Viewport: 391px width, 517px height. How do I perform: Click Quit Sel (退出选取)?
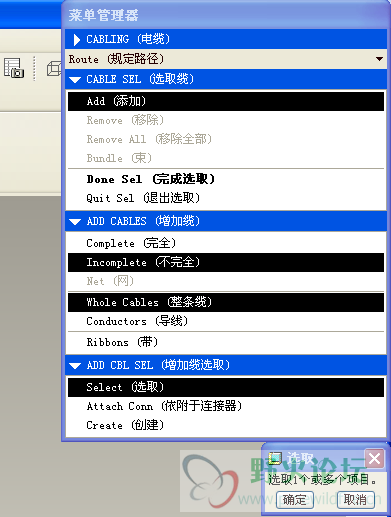[x=226, y=198]
